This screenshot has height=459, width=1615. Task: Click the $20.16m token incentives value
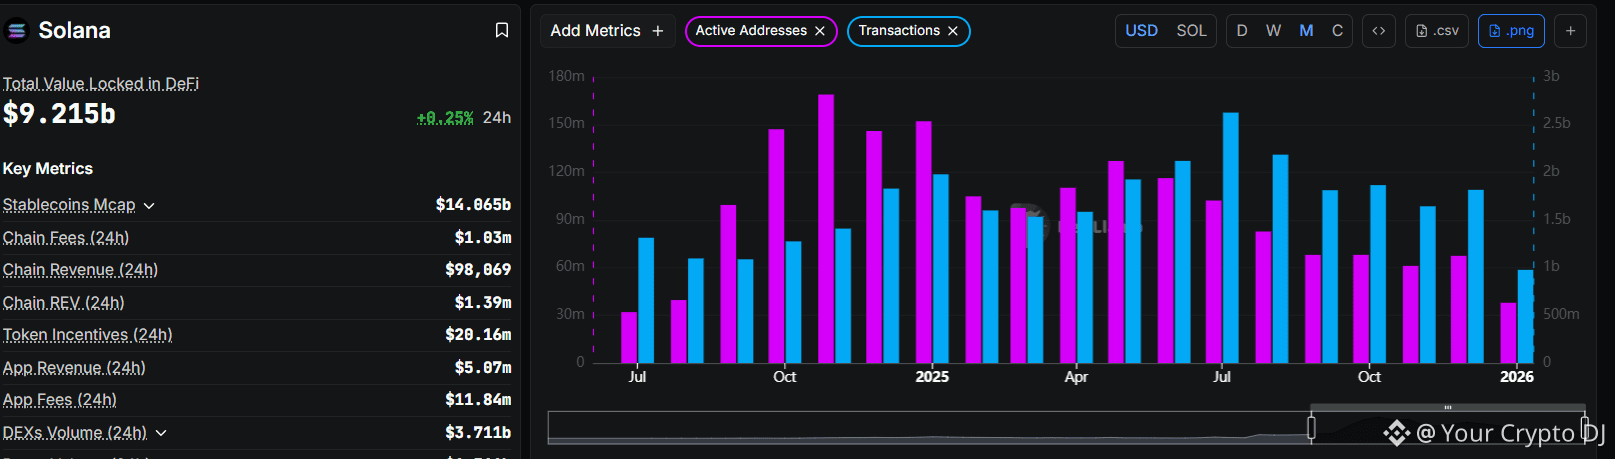pos(478,335)
